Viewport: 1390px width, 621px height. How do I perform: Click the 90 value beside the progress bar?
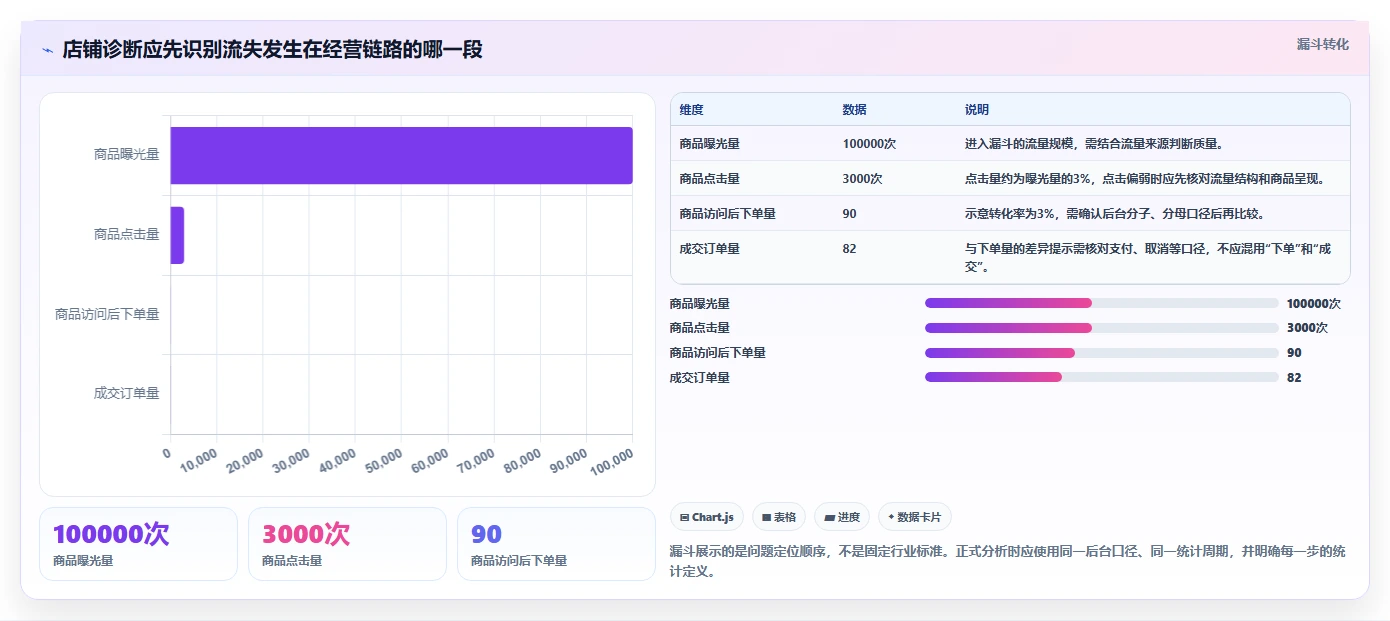point(1294,352)
